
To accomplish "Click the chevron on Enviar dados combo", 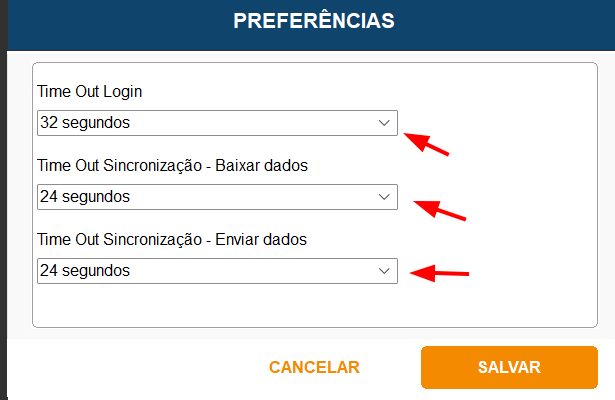I will pos(384,271).
